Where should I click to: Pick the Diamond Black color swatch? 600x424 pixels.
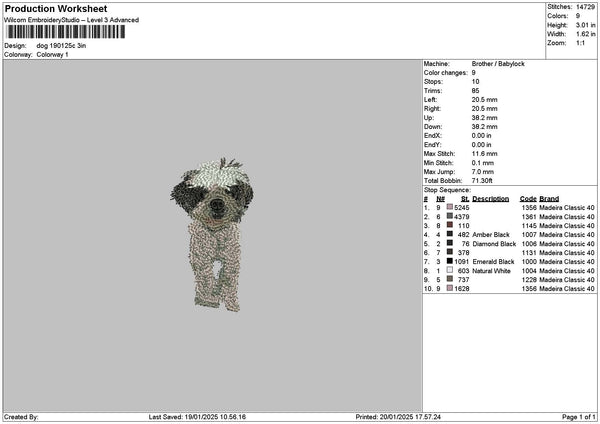450,243
